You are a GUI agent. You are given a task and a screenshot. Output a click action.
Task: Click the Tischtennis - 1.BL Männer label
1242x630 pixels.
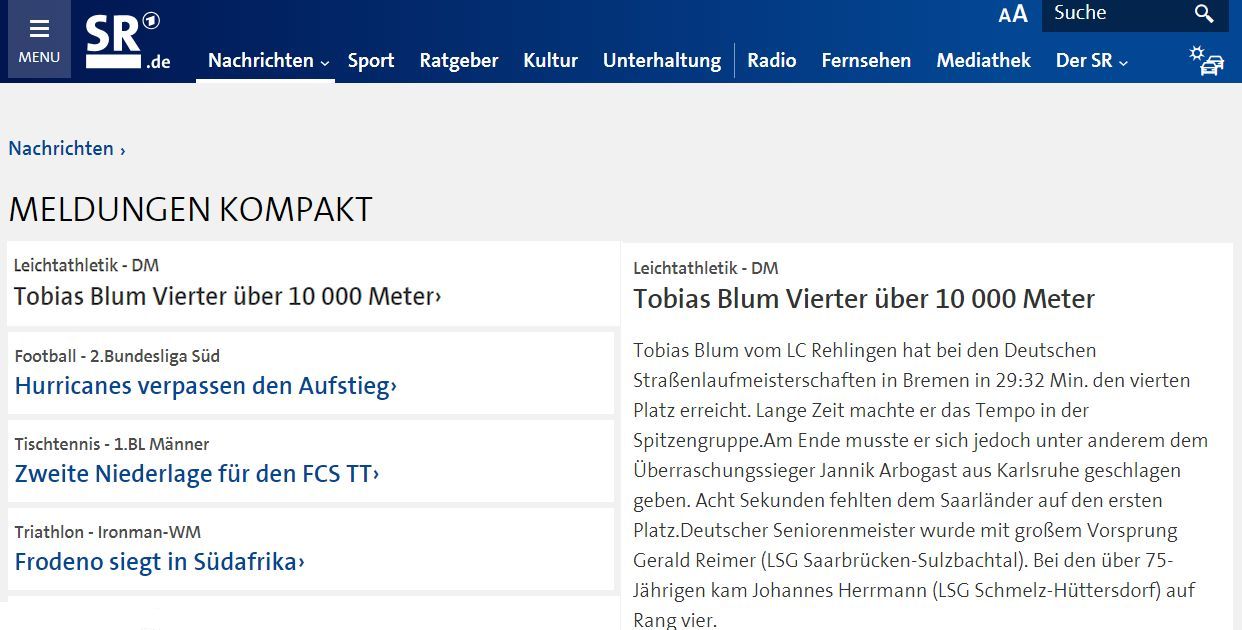112,443
